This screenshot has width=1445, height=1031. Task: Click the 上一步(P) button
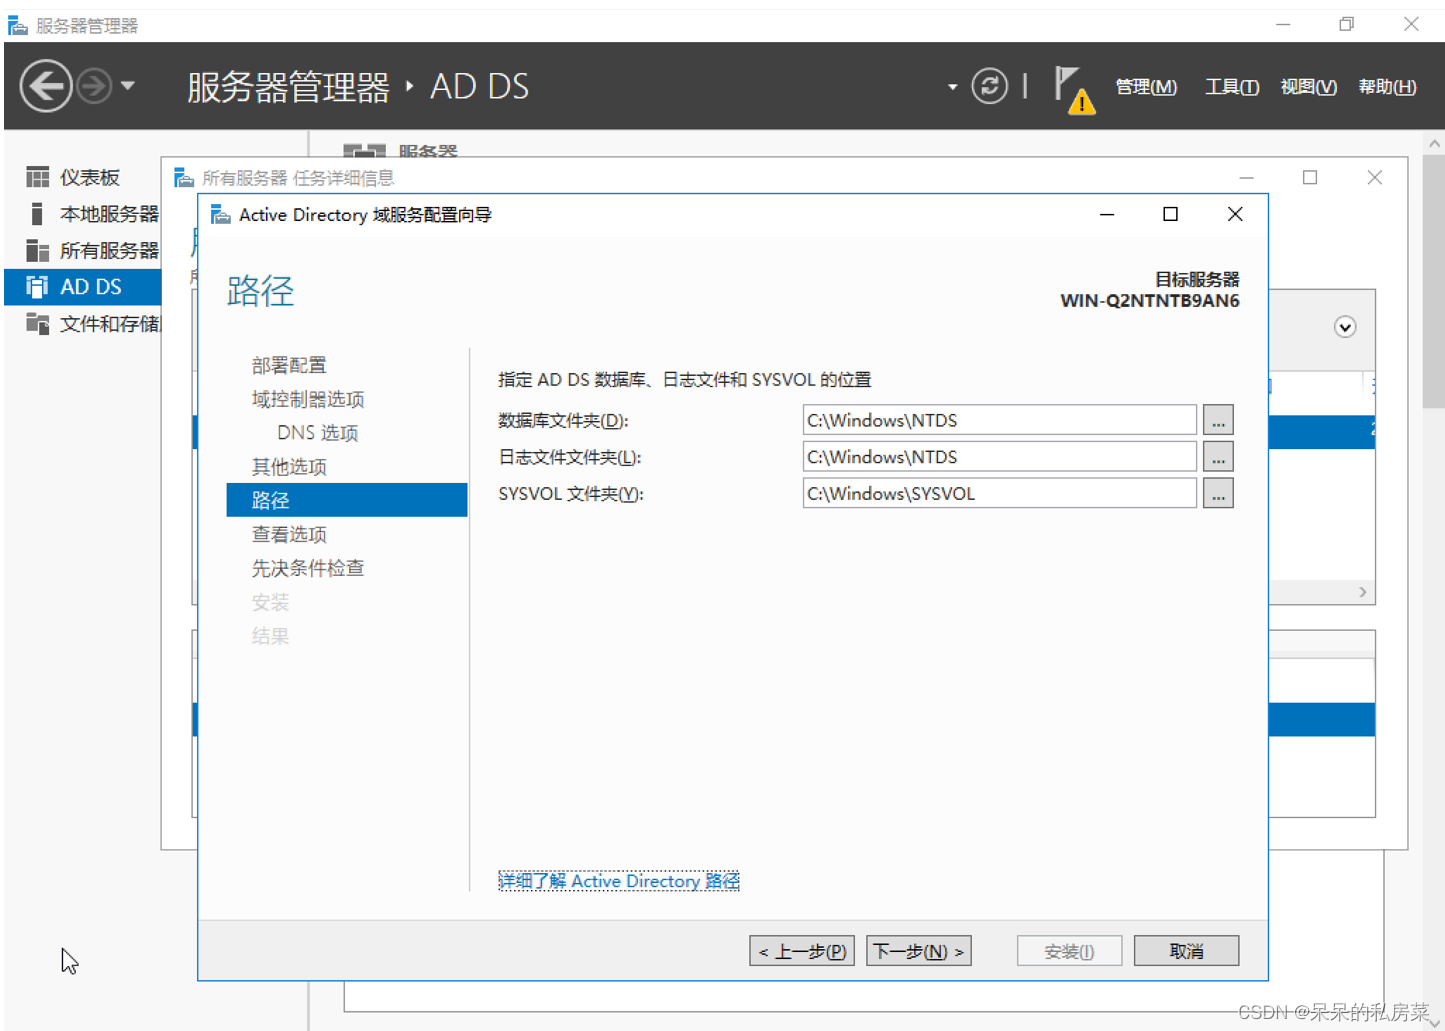pos(802,951)
